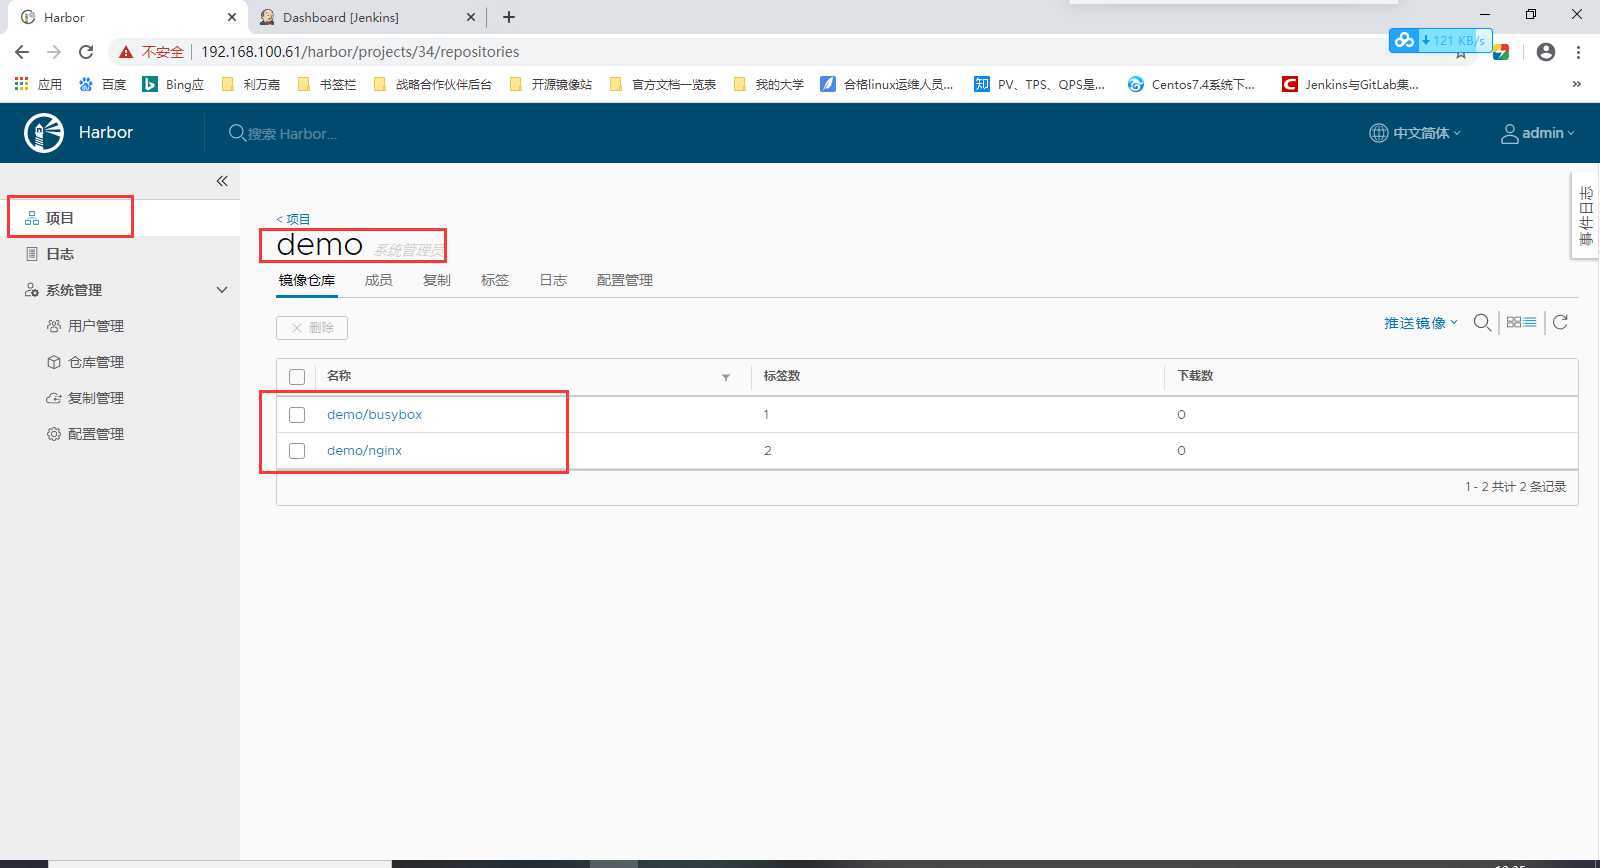
Task: Open the 事件日志 side panel tab
Action: [x=1585, y=216]
